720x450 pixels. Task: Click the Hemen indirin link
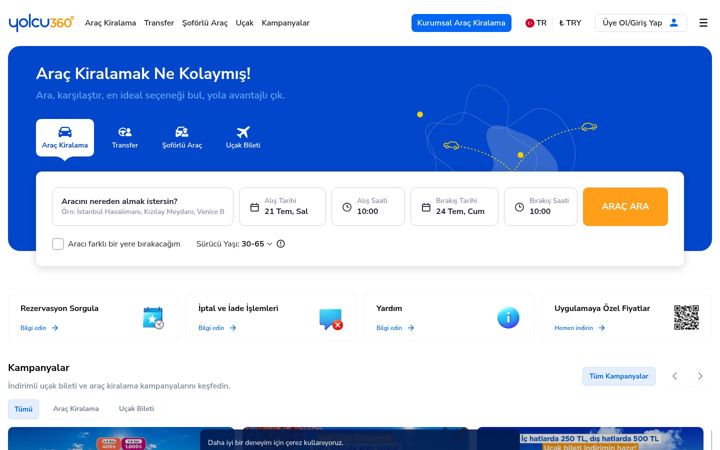click(574, 328)
